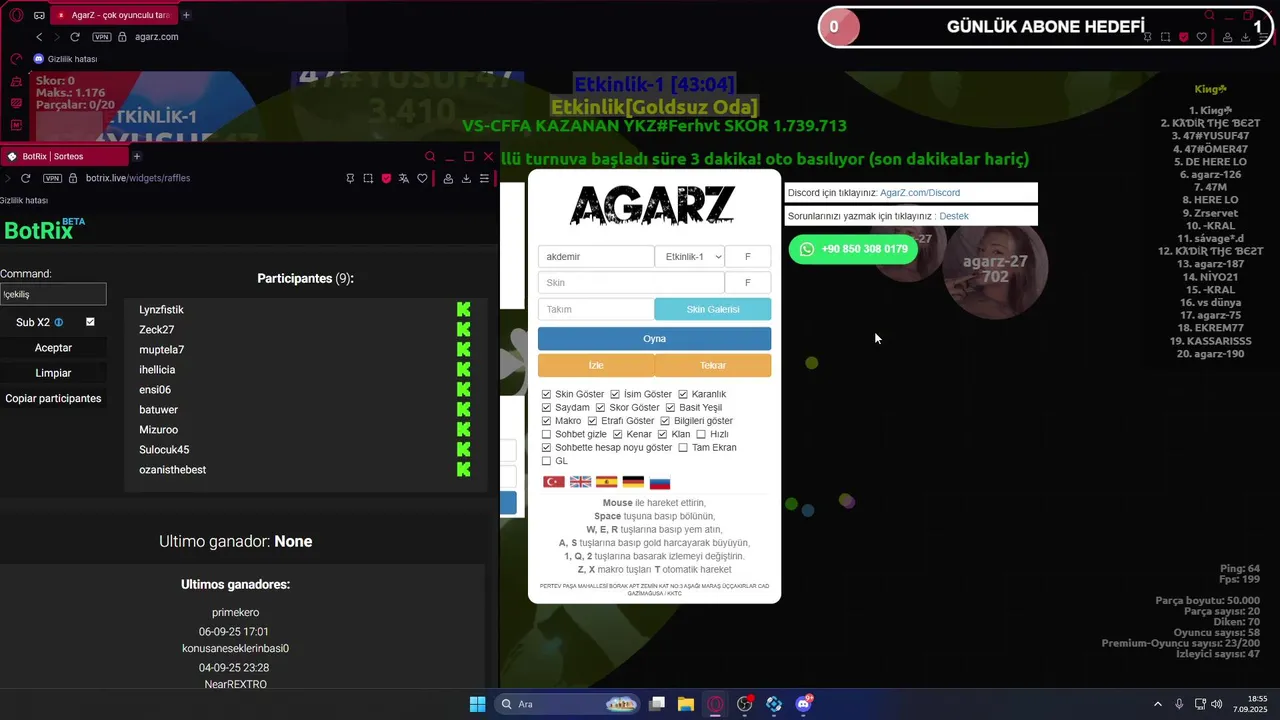Select the Turkish flag language
This screenshot has width=1280, height=720.
(554, 482)
